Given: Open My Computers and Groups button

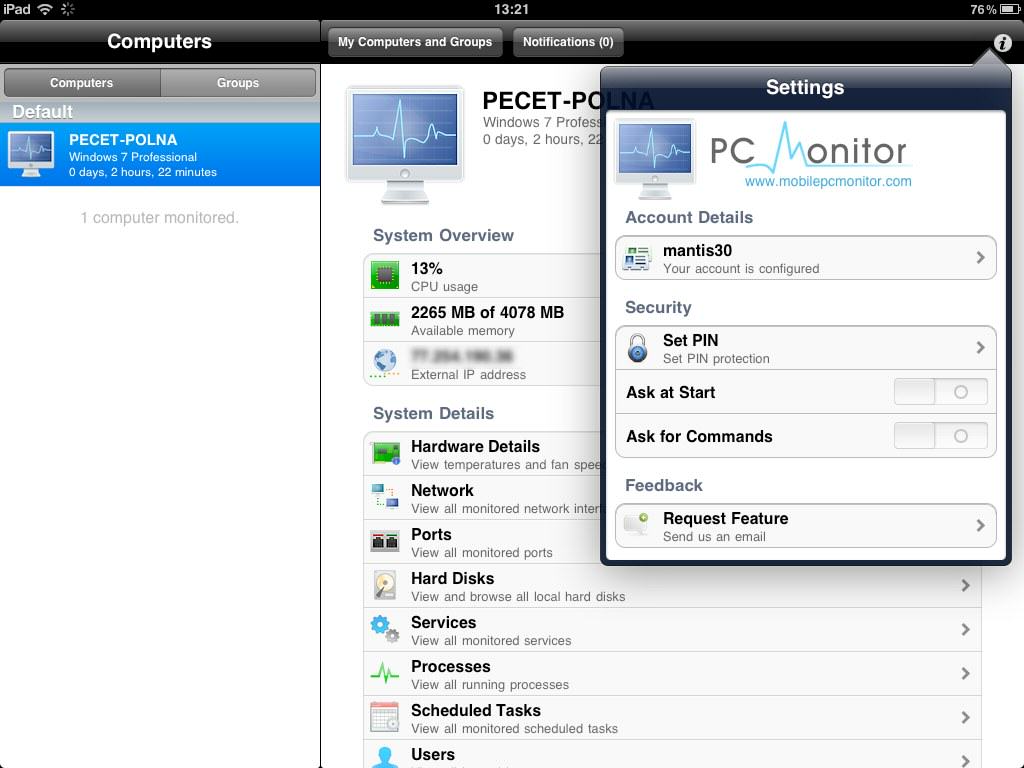Looking at the screenshot, I should coord(415,42).
